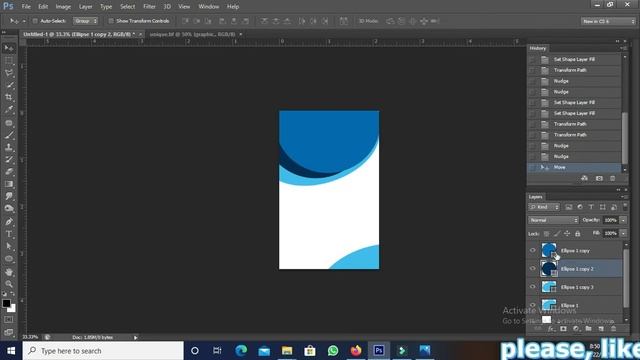Select the Hand tool
640x360 pixels.
(9, 272)
